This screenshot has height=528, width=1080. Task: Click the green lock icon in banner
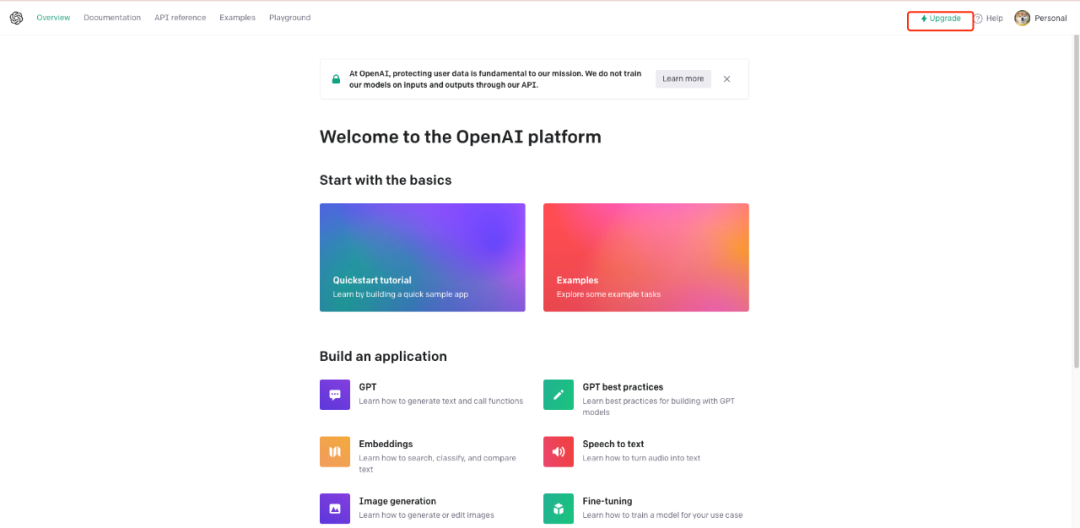point(336,79)
